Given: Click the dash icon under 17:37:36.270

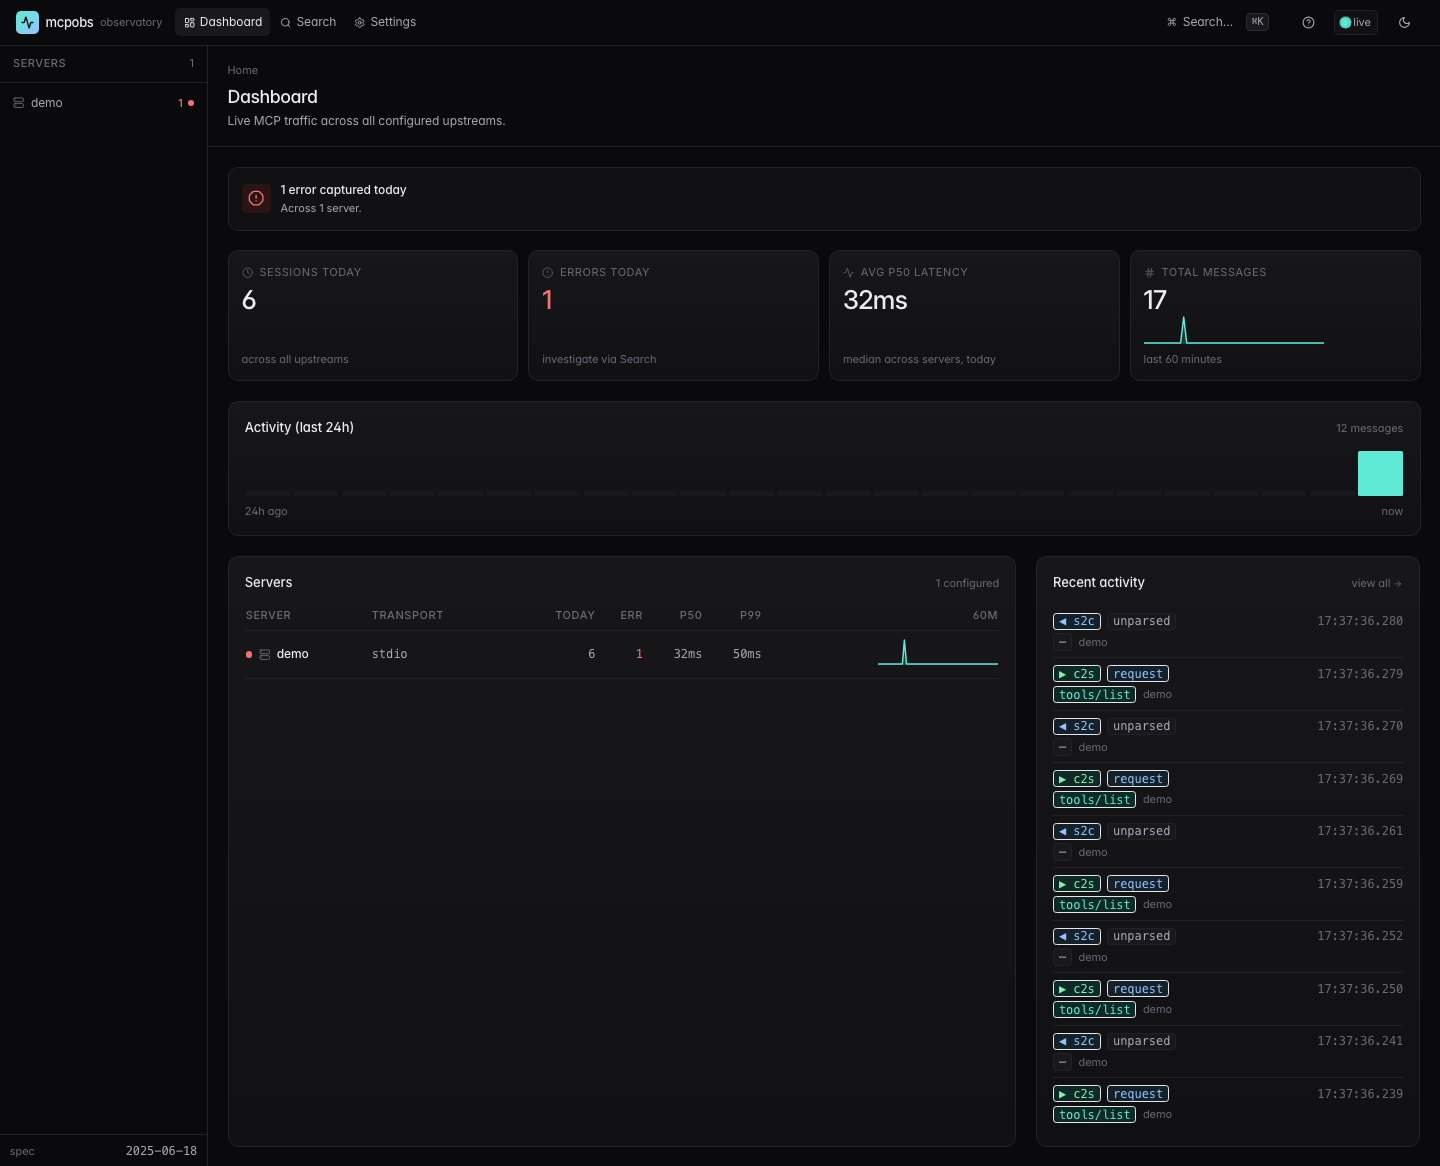Looking at the screenshot, I should [1063, 747].
